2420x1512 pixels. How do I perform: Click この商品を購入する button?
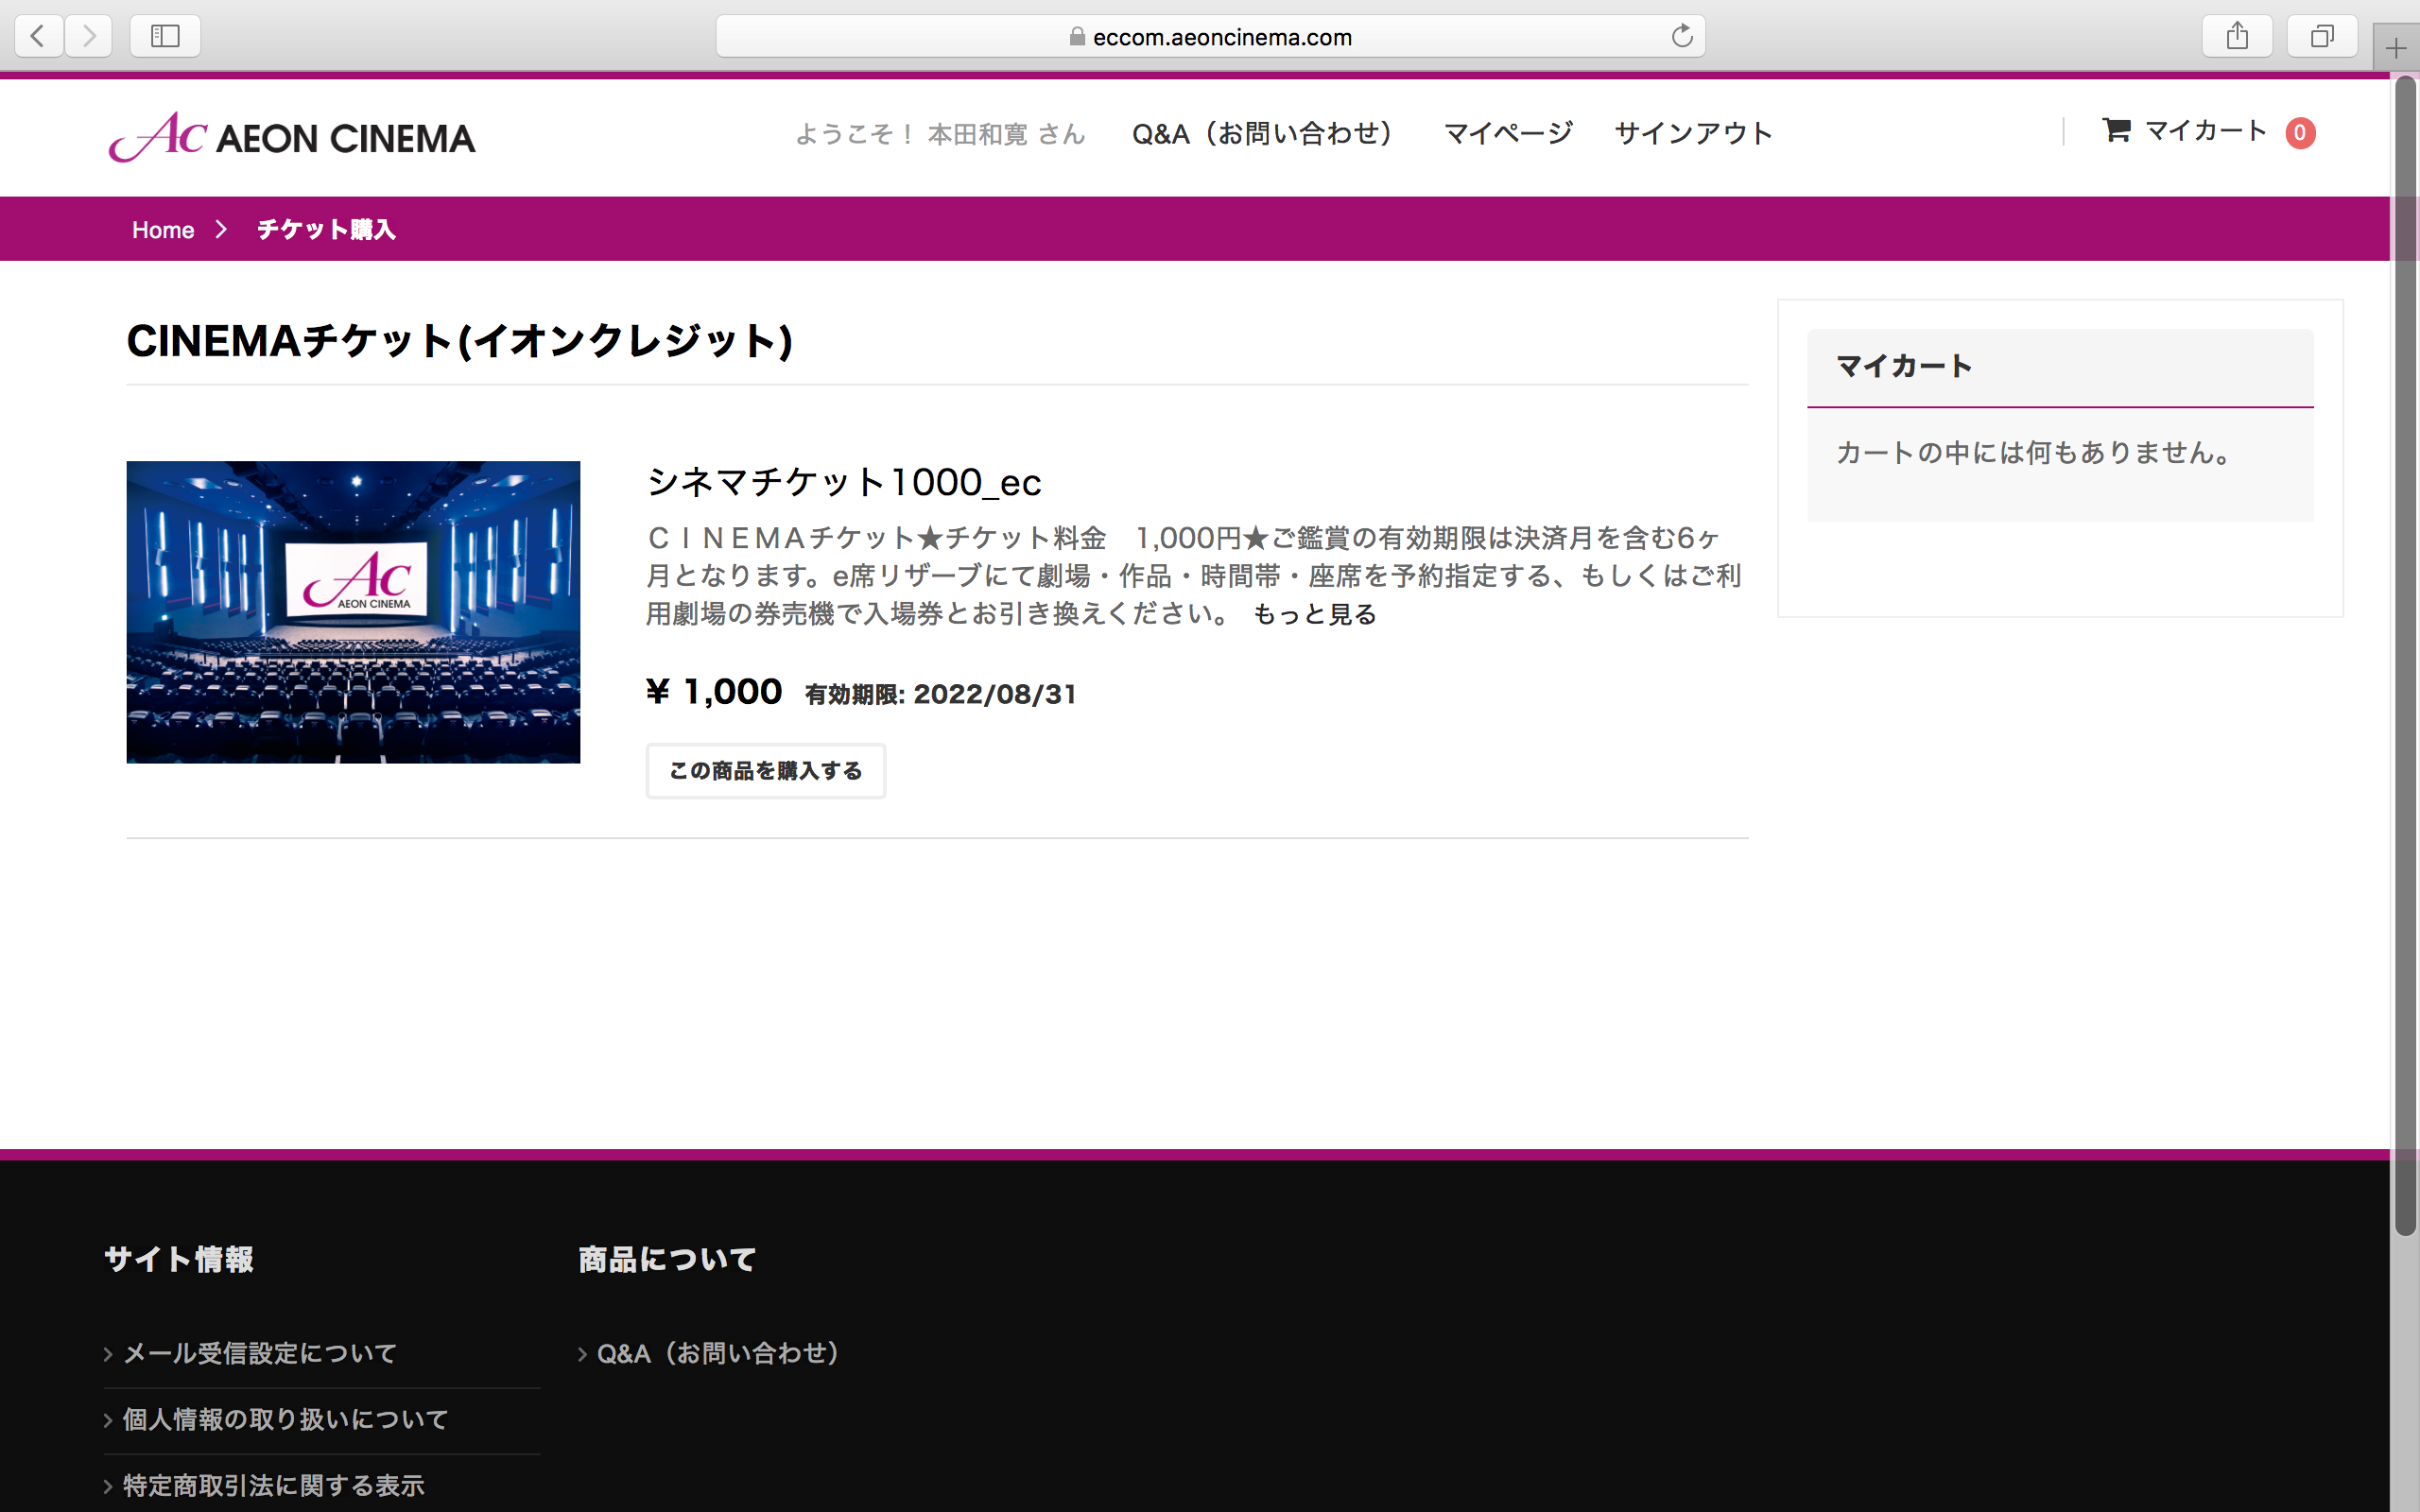[x=765, y=771]
